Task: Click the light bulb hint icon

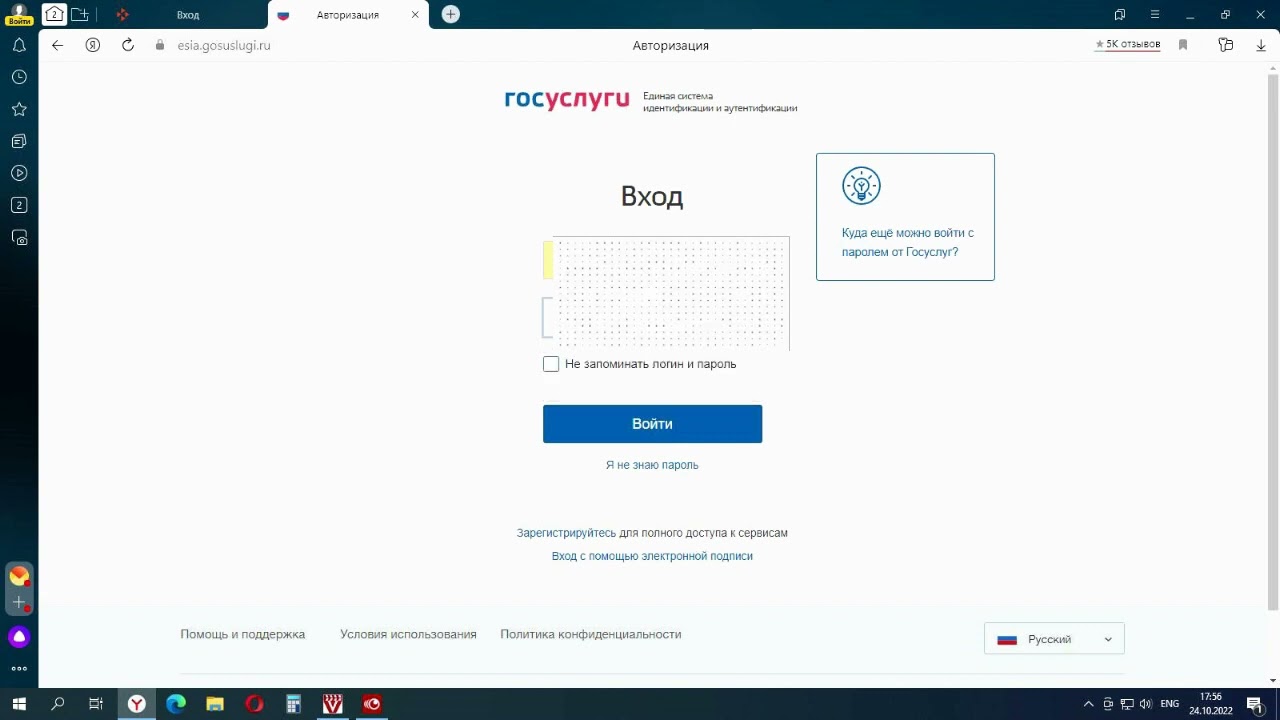Action: pos(861,186)
